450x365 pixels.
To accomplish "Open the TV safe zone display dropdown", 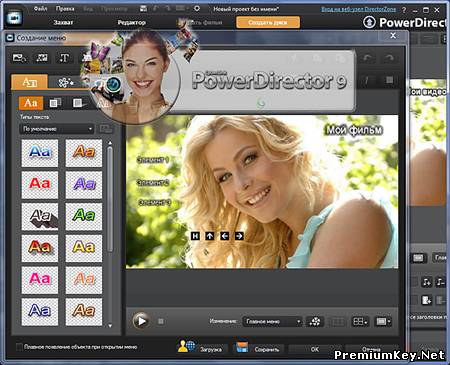I will pos(383,321).
